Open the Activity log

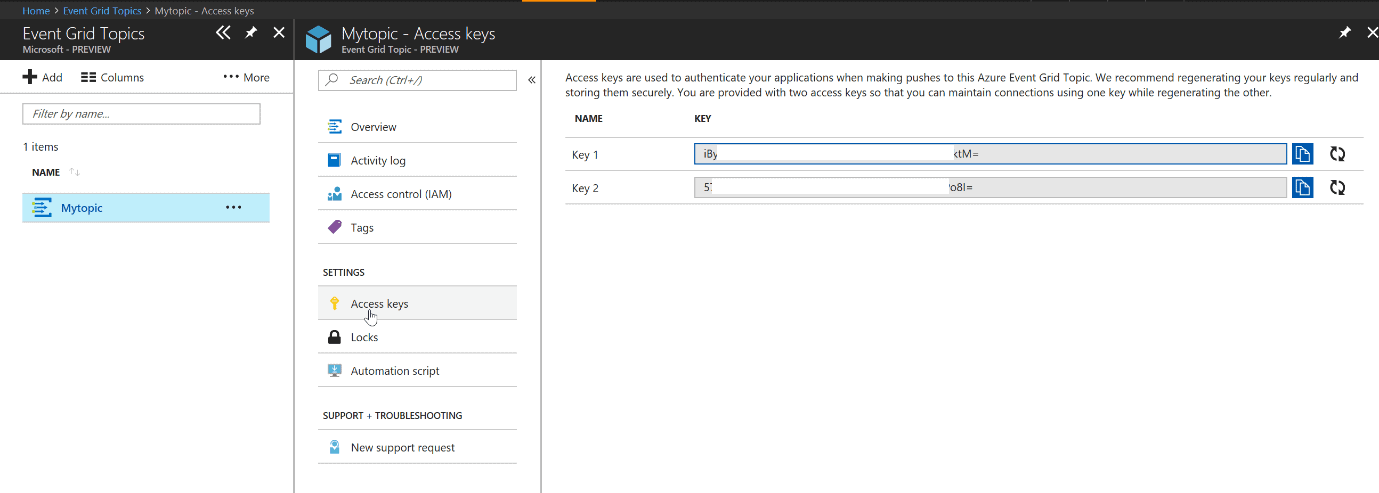point(417,160)
